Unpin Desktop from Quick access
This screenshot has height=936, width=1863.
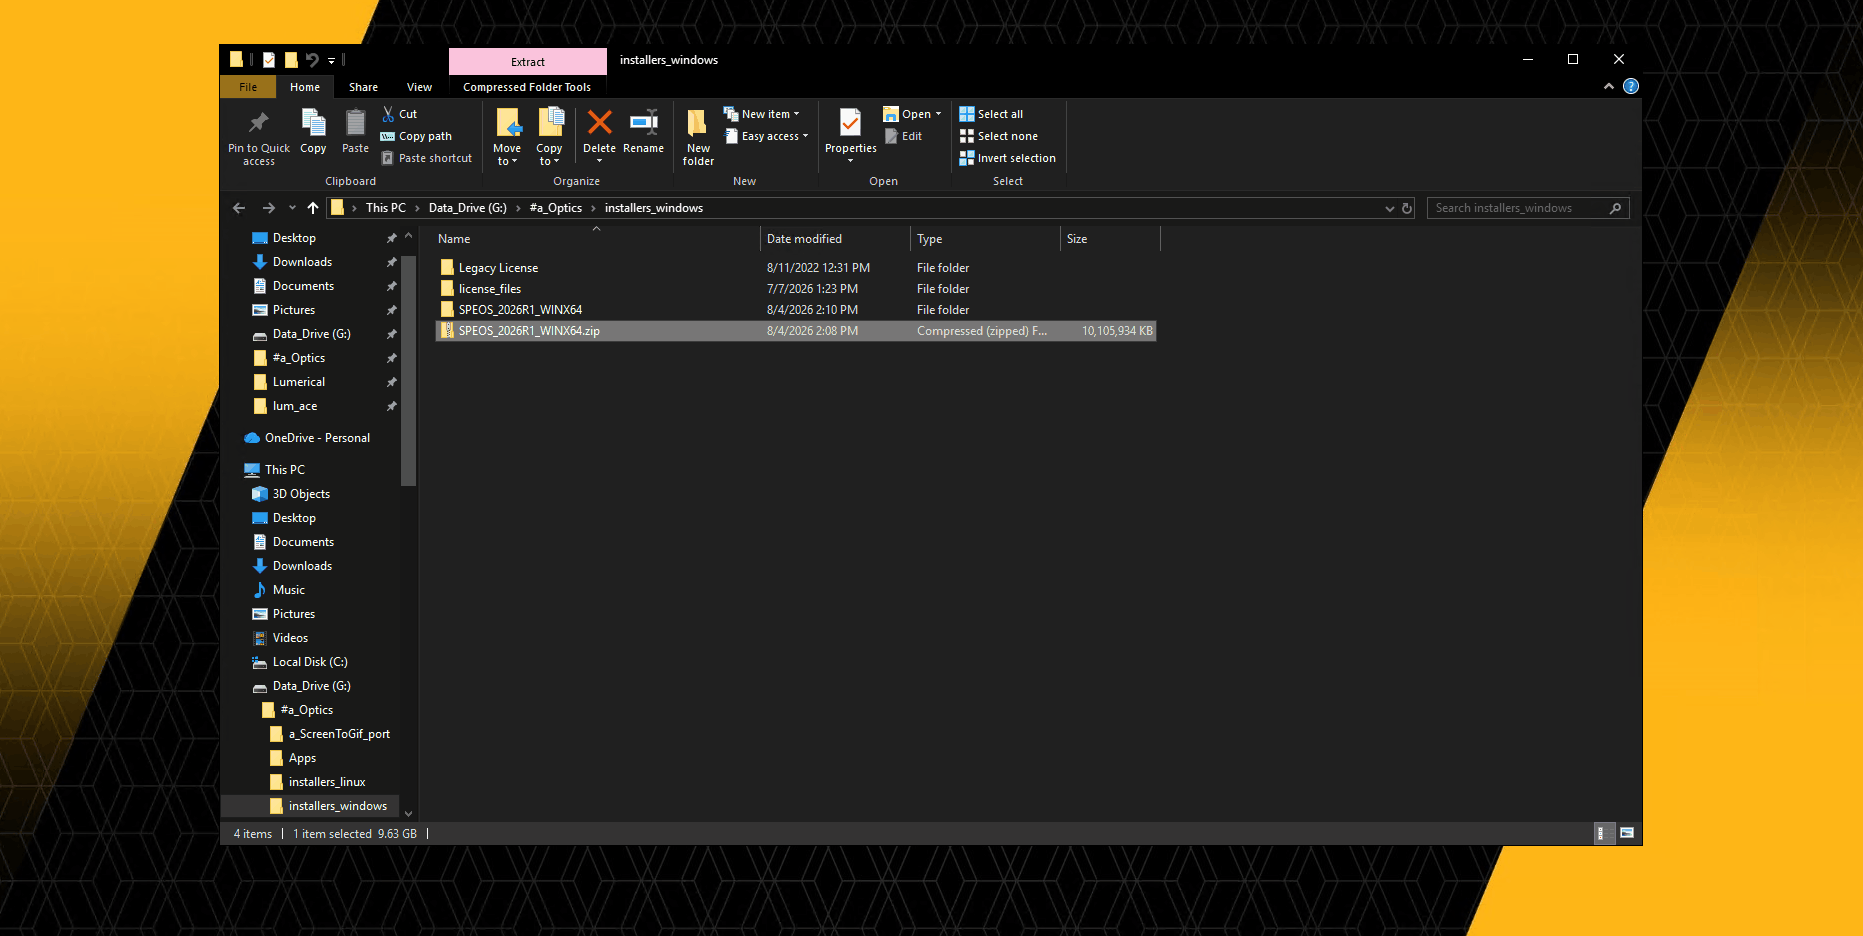pyautogui.click(x=391, y=238)
